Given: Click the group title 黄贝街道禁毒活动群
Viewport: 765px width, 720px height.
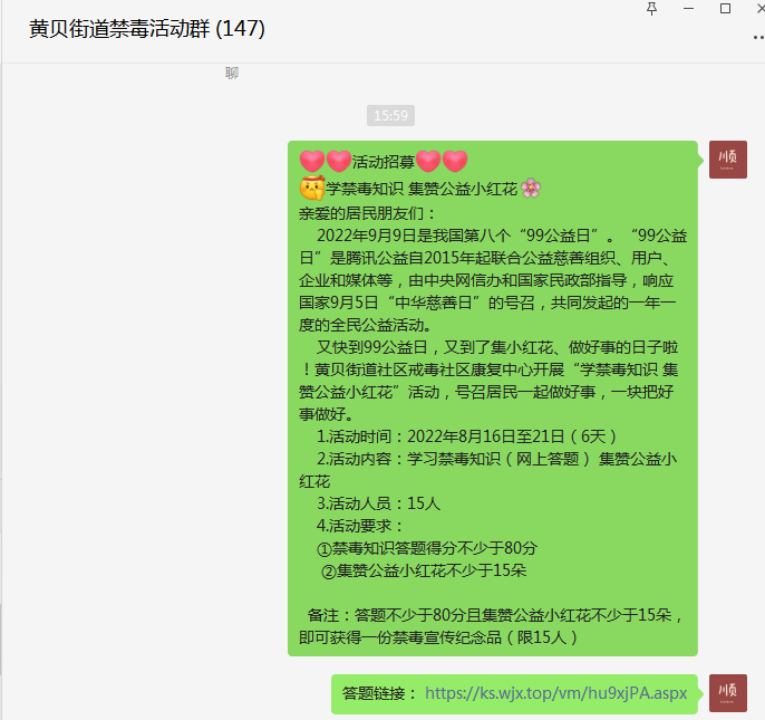Looking at the screenshot, I should click(147, 29).
